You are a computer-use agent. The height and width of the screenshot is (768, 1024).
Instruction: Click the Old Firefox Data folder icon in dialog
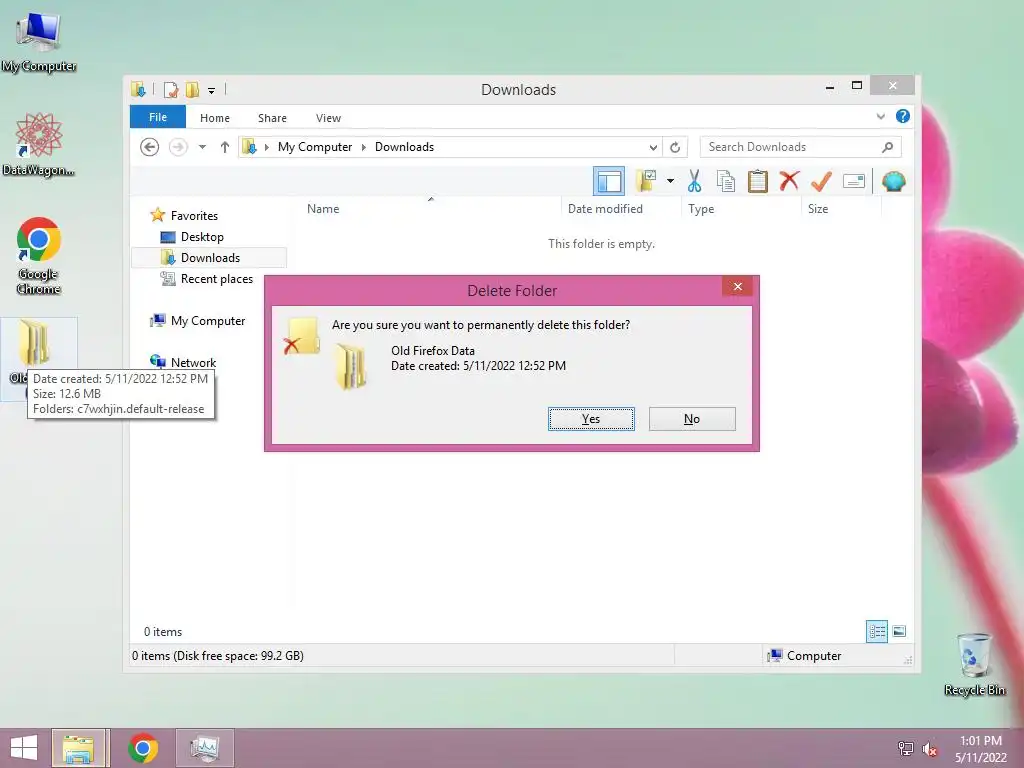(x=351, y=366)
